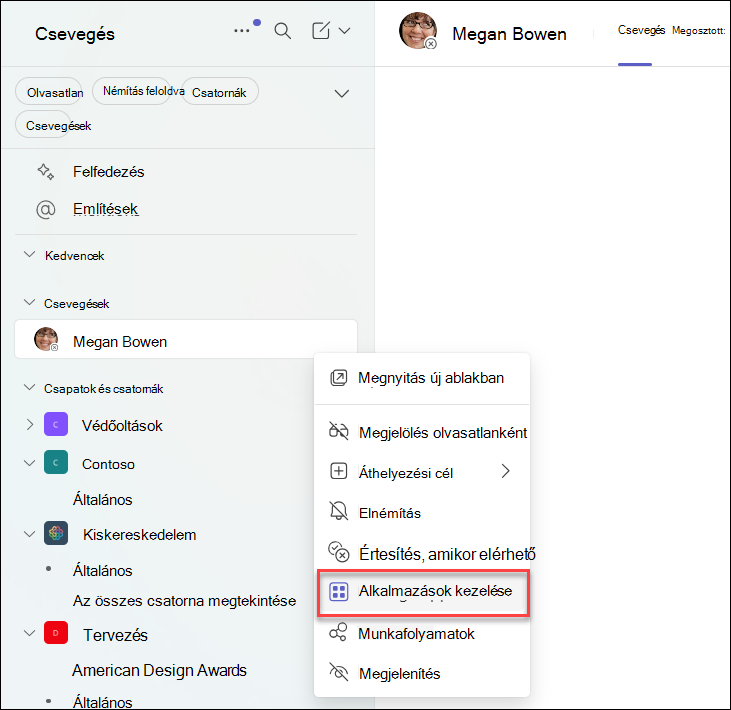Viewport: 731px width, 710px height.
Task: Select Megjelölés olvasatlanként
Action: pyautogui.click(x=422, y=432)
